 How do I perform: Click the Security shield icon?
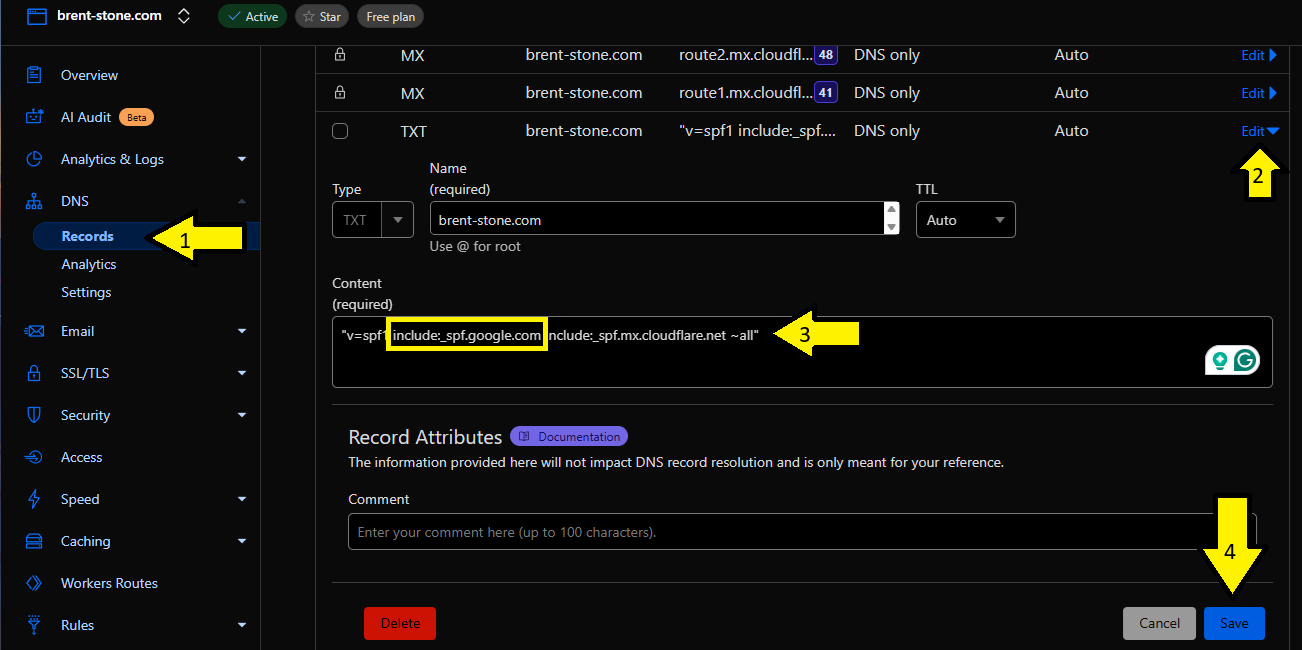pos(34,415)
